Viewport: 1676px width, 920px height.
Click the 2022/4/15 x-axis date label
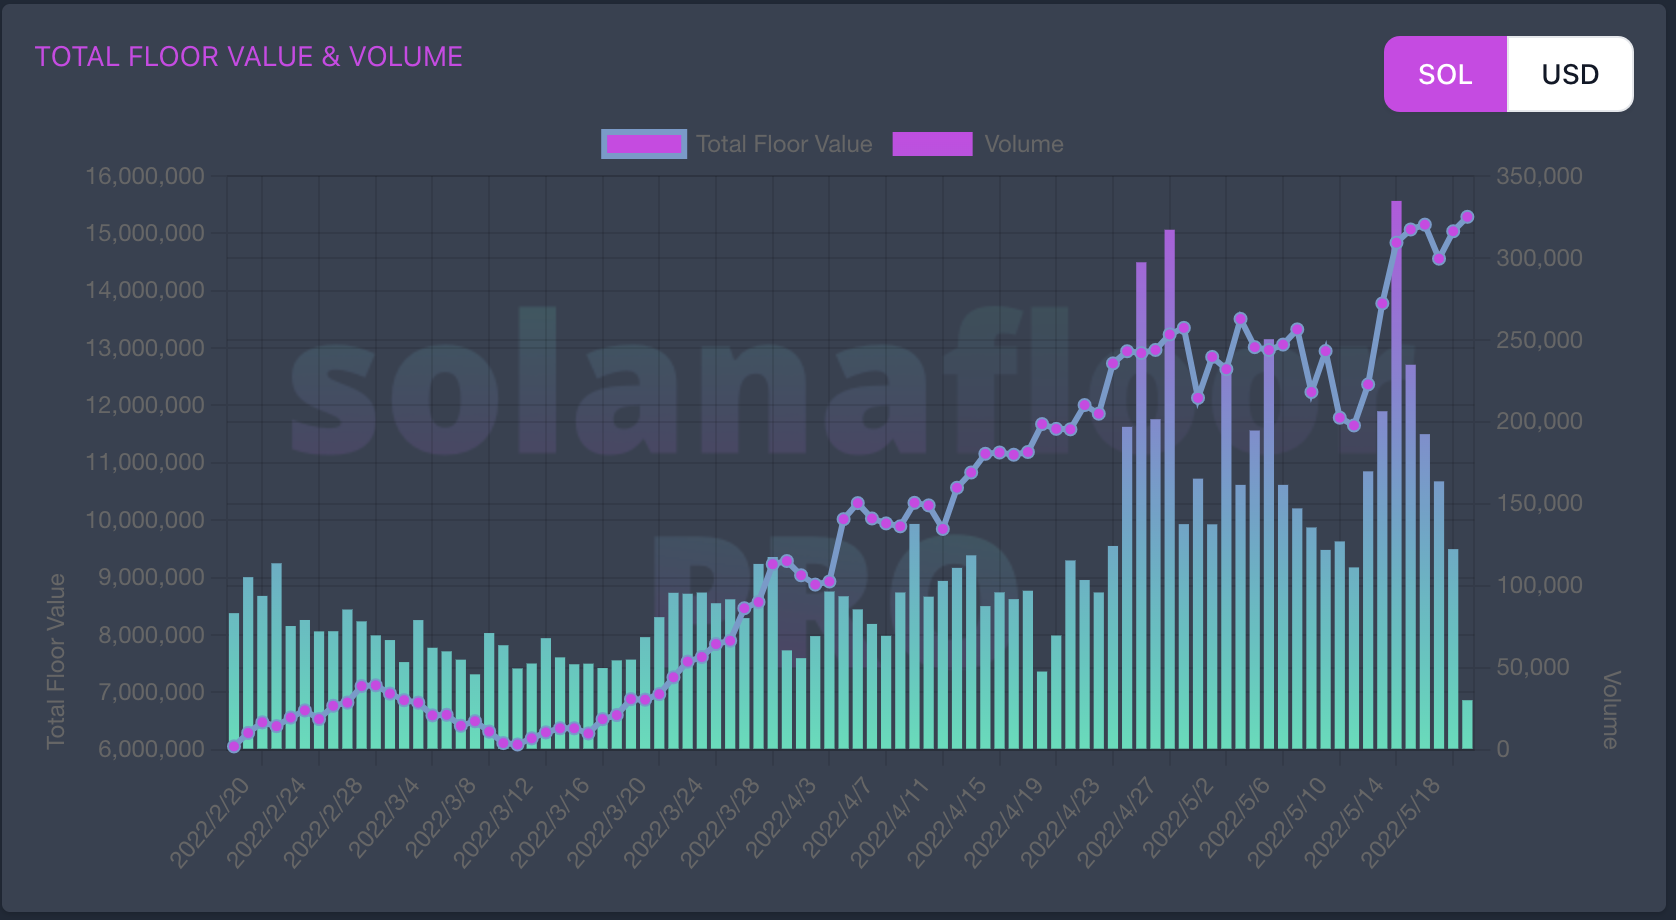pyautogui.click(x=947, y=822)
